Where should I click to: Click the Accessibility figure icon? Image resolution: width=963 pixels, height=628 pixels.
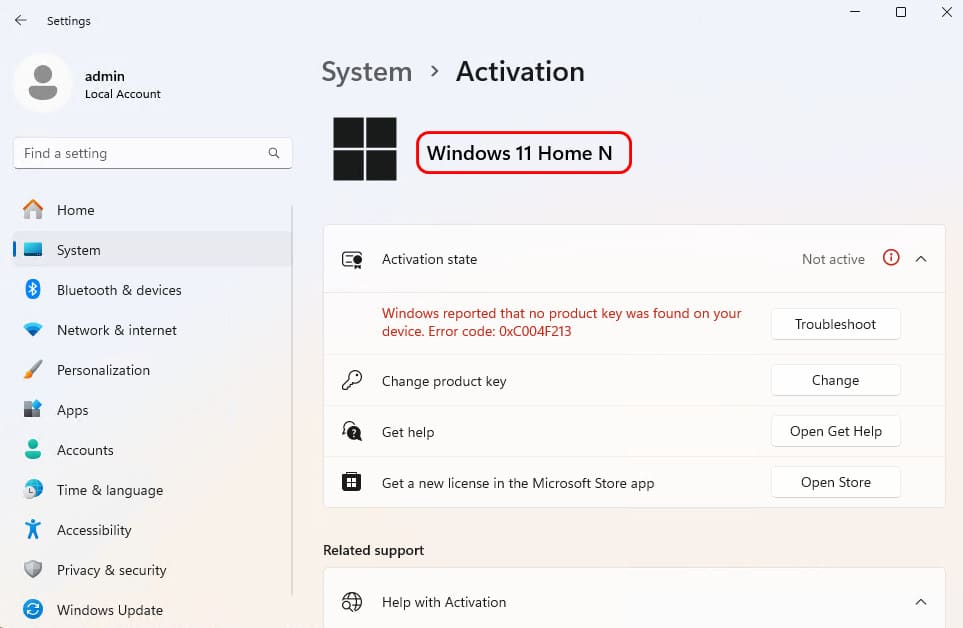click(33, 529)
